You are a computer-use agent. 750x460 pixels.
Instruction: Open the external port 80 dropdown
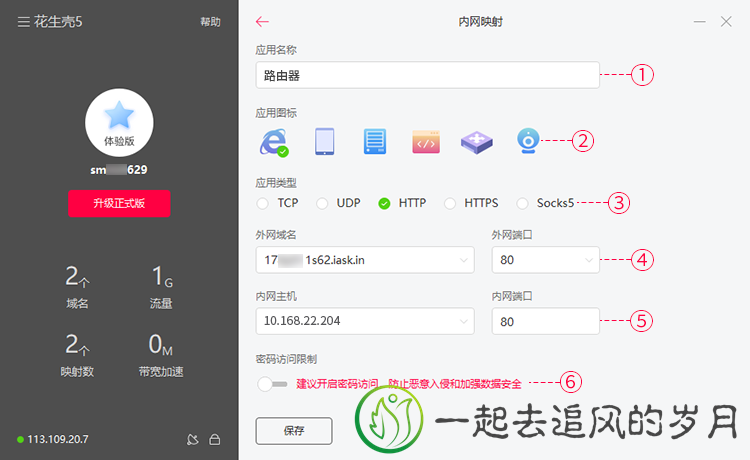pyautogui.click(x=590, y=261)
